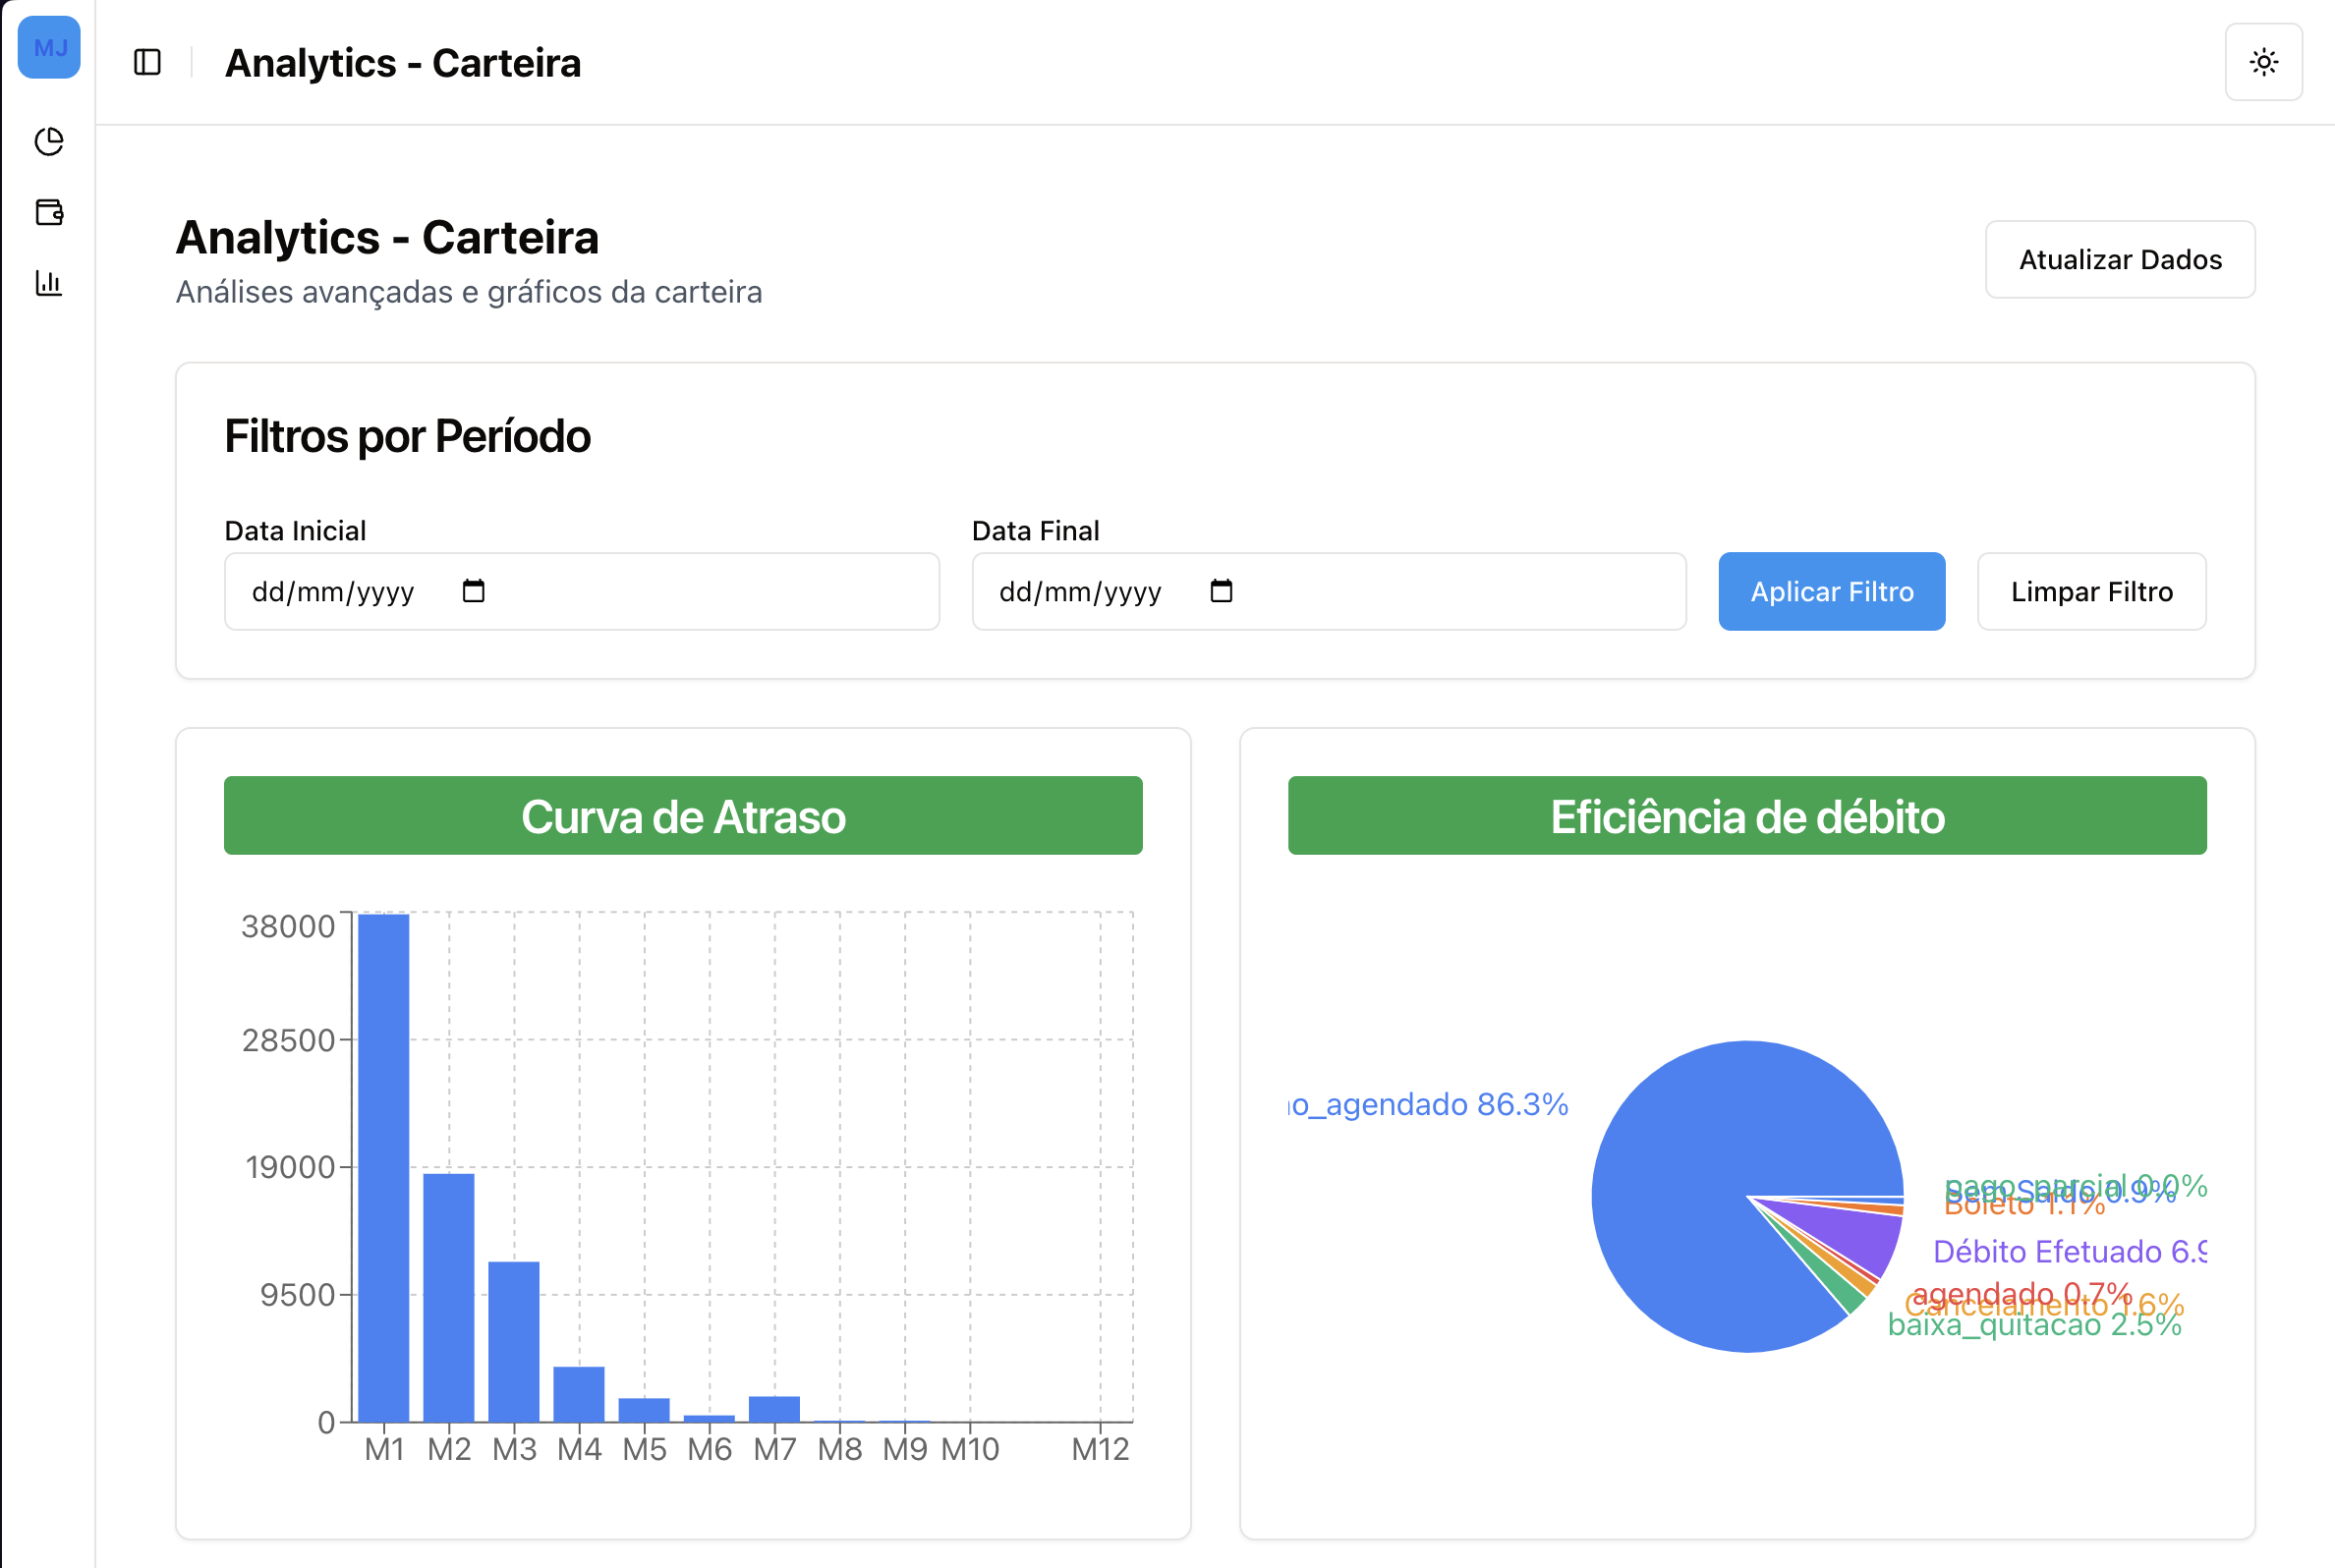Click the Eficiência de débito header
This screenshot has height=1568, width=2335.
pos(1746,816)
